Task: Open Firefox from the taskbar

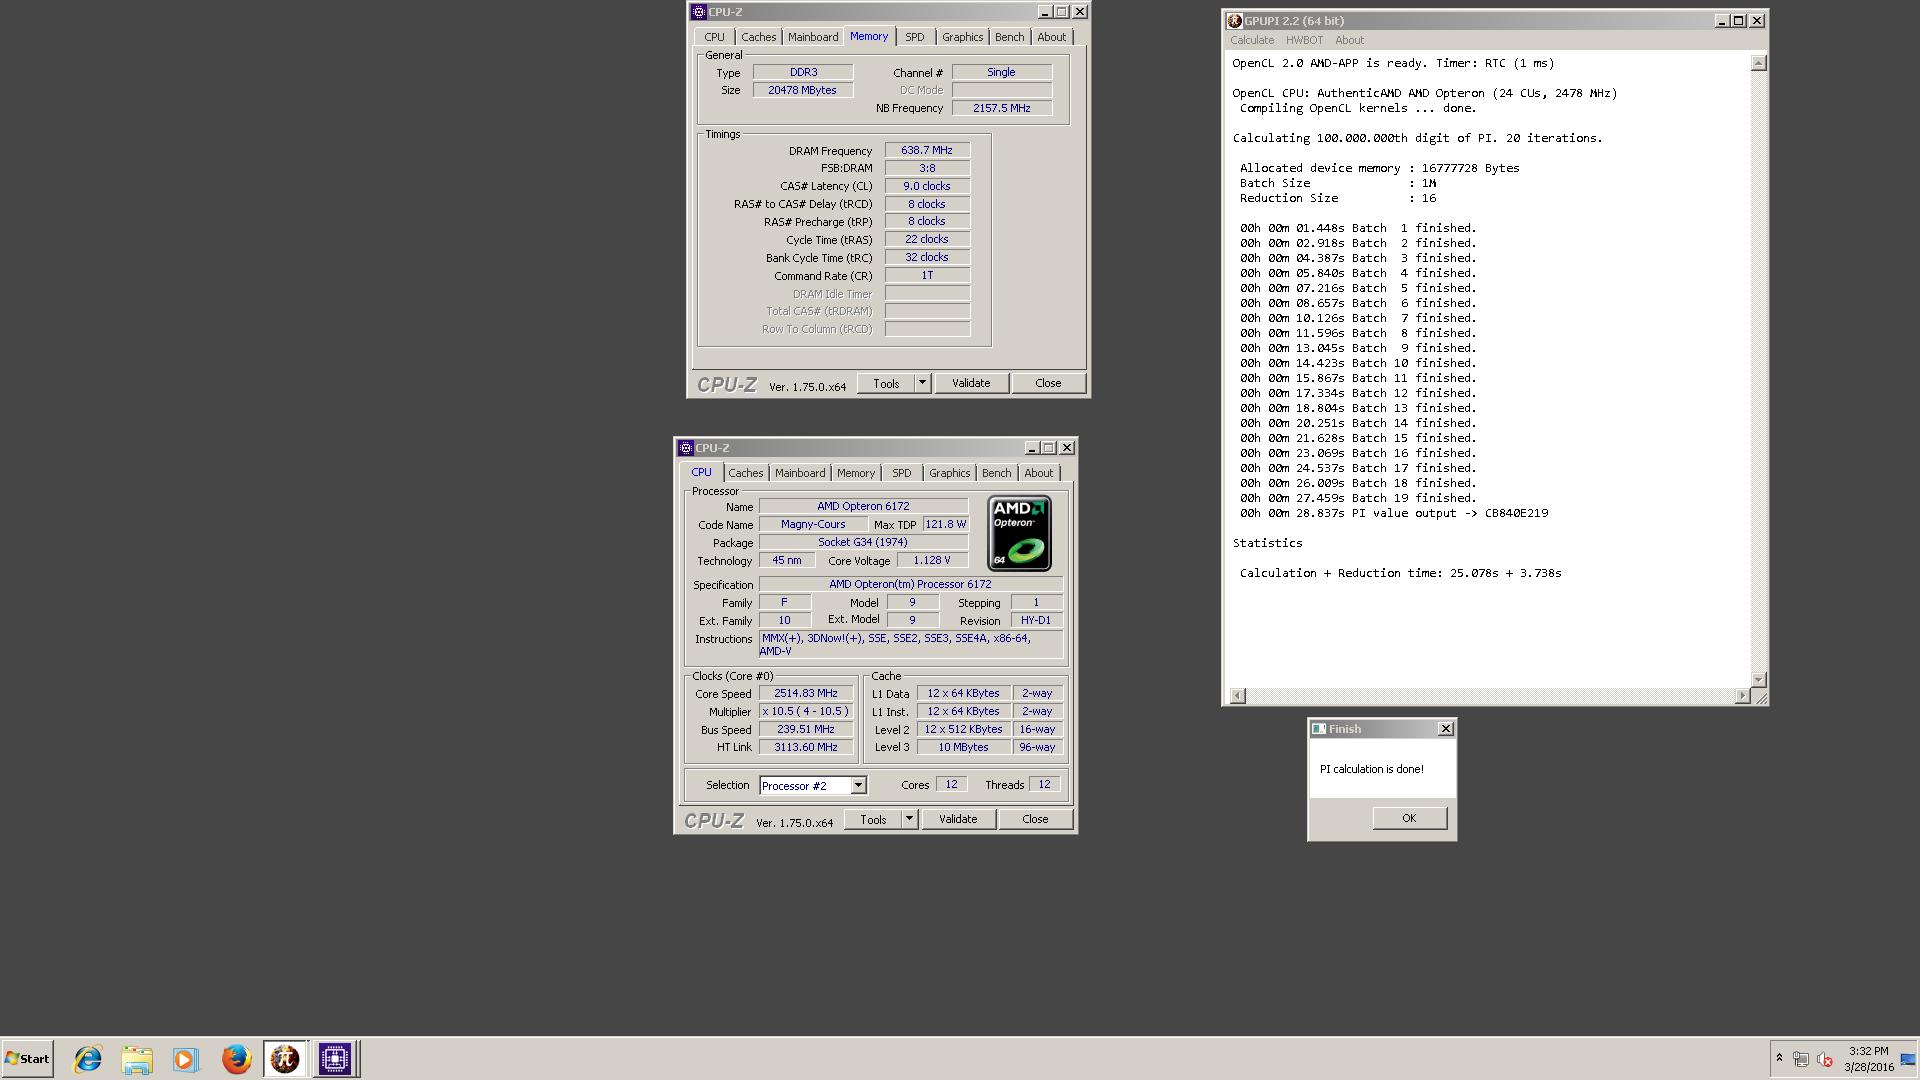Action: tap(236, 1059)
